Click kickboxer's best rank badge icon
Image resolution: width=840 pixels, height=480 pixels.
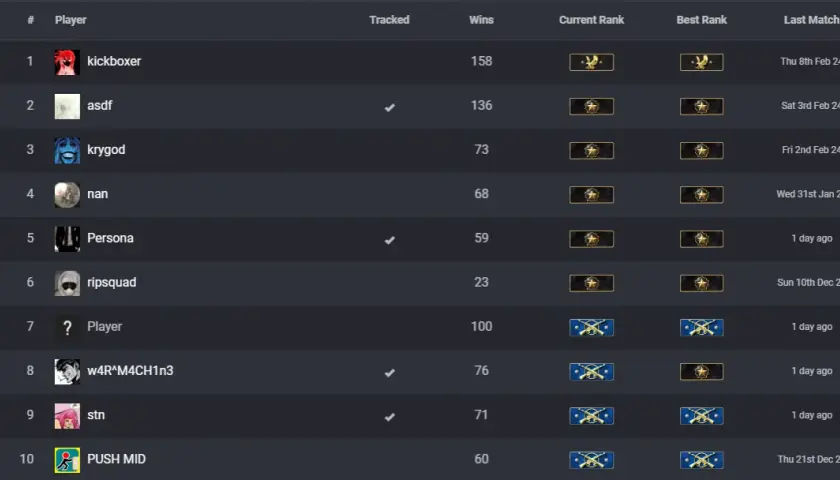702,62
